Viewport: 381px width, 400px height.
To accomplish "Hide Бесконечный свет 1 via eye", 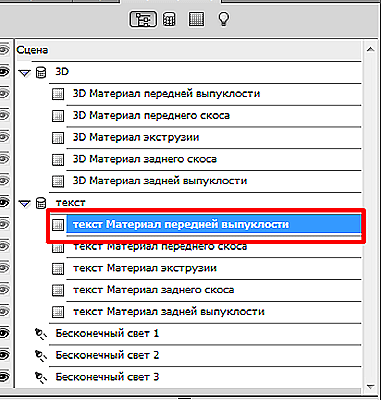I will pos(4,333).
